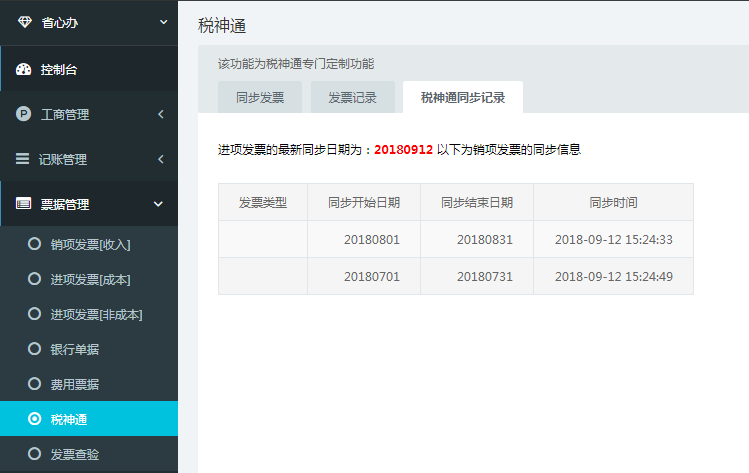The height and width of the screenshot is (473, 749).
Task: Click the dashboard icon beside 控制台
Action: (23, 69)
